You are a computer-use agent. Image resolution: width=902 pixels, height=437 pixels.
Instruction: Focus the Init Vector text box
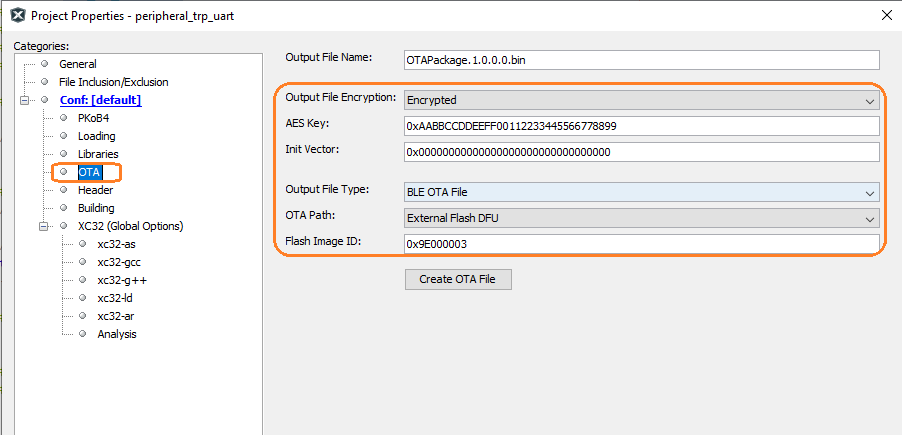tap(640, 152)
